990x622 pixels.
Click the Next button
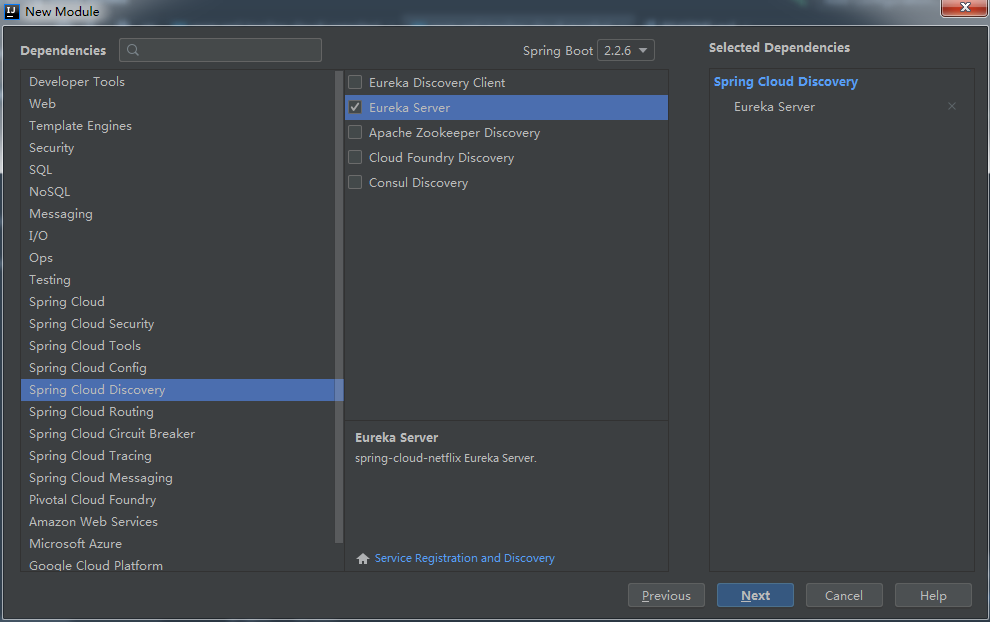click(755, 595)
